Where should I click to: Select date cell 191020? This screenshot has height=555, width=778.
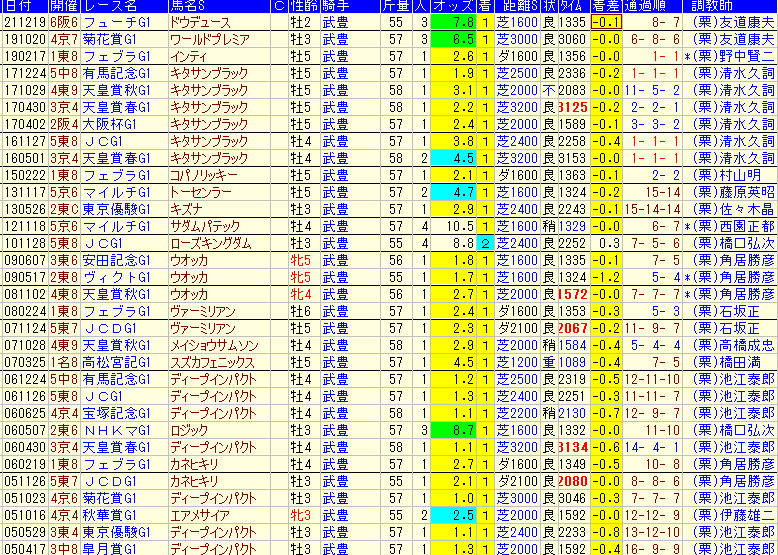pos(25,40)
